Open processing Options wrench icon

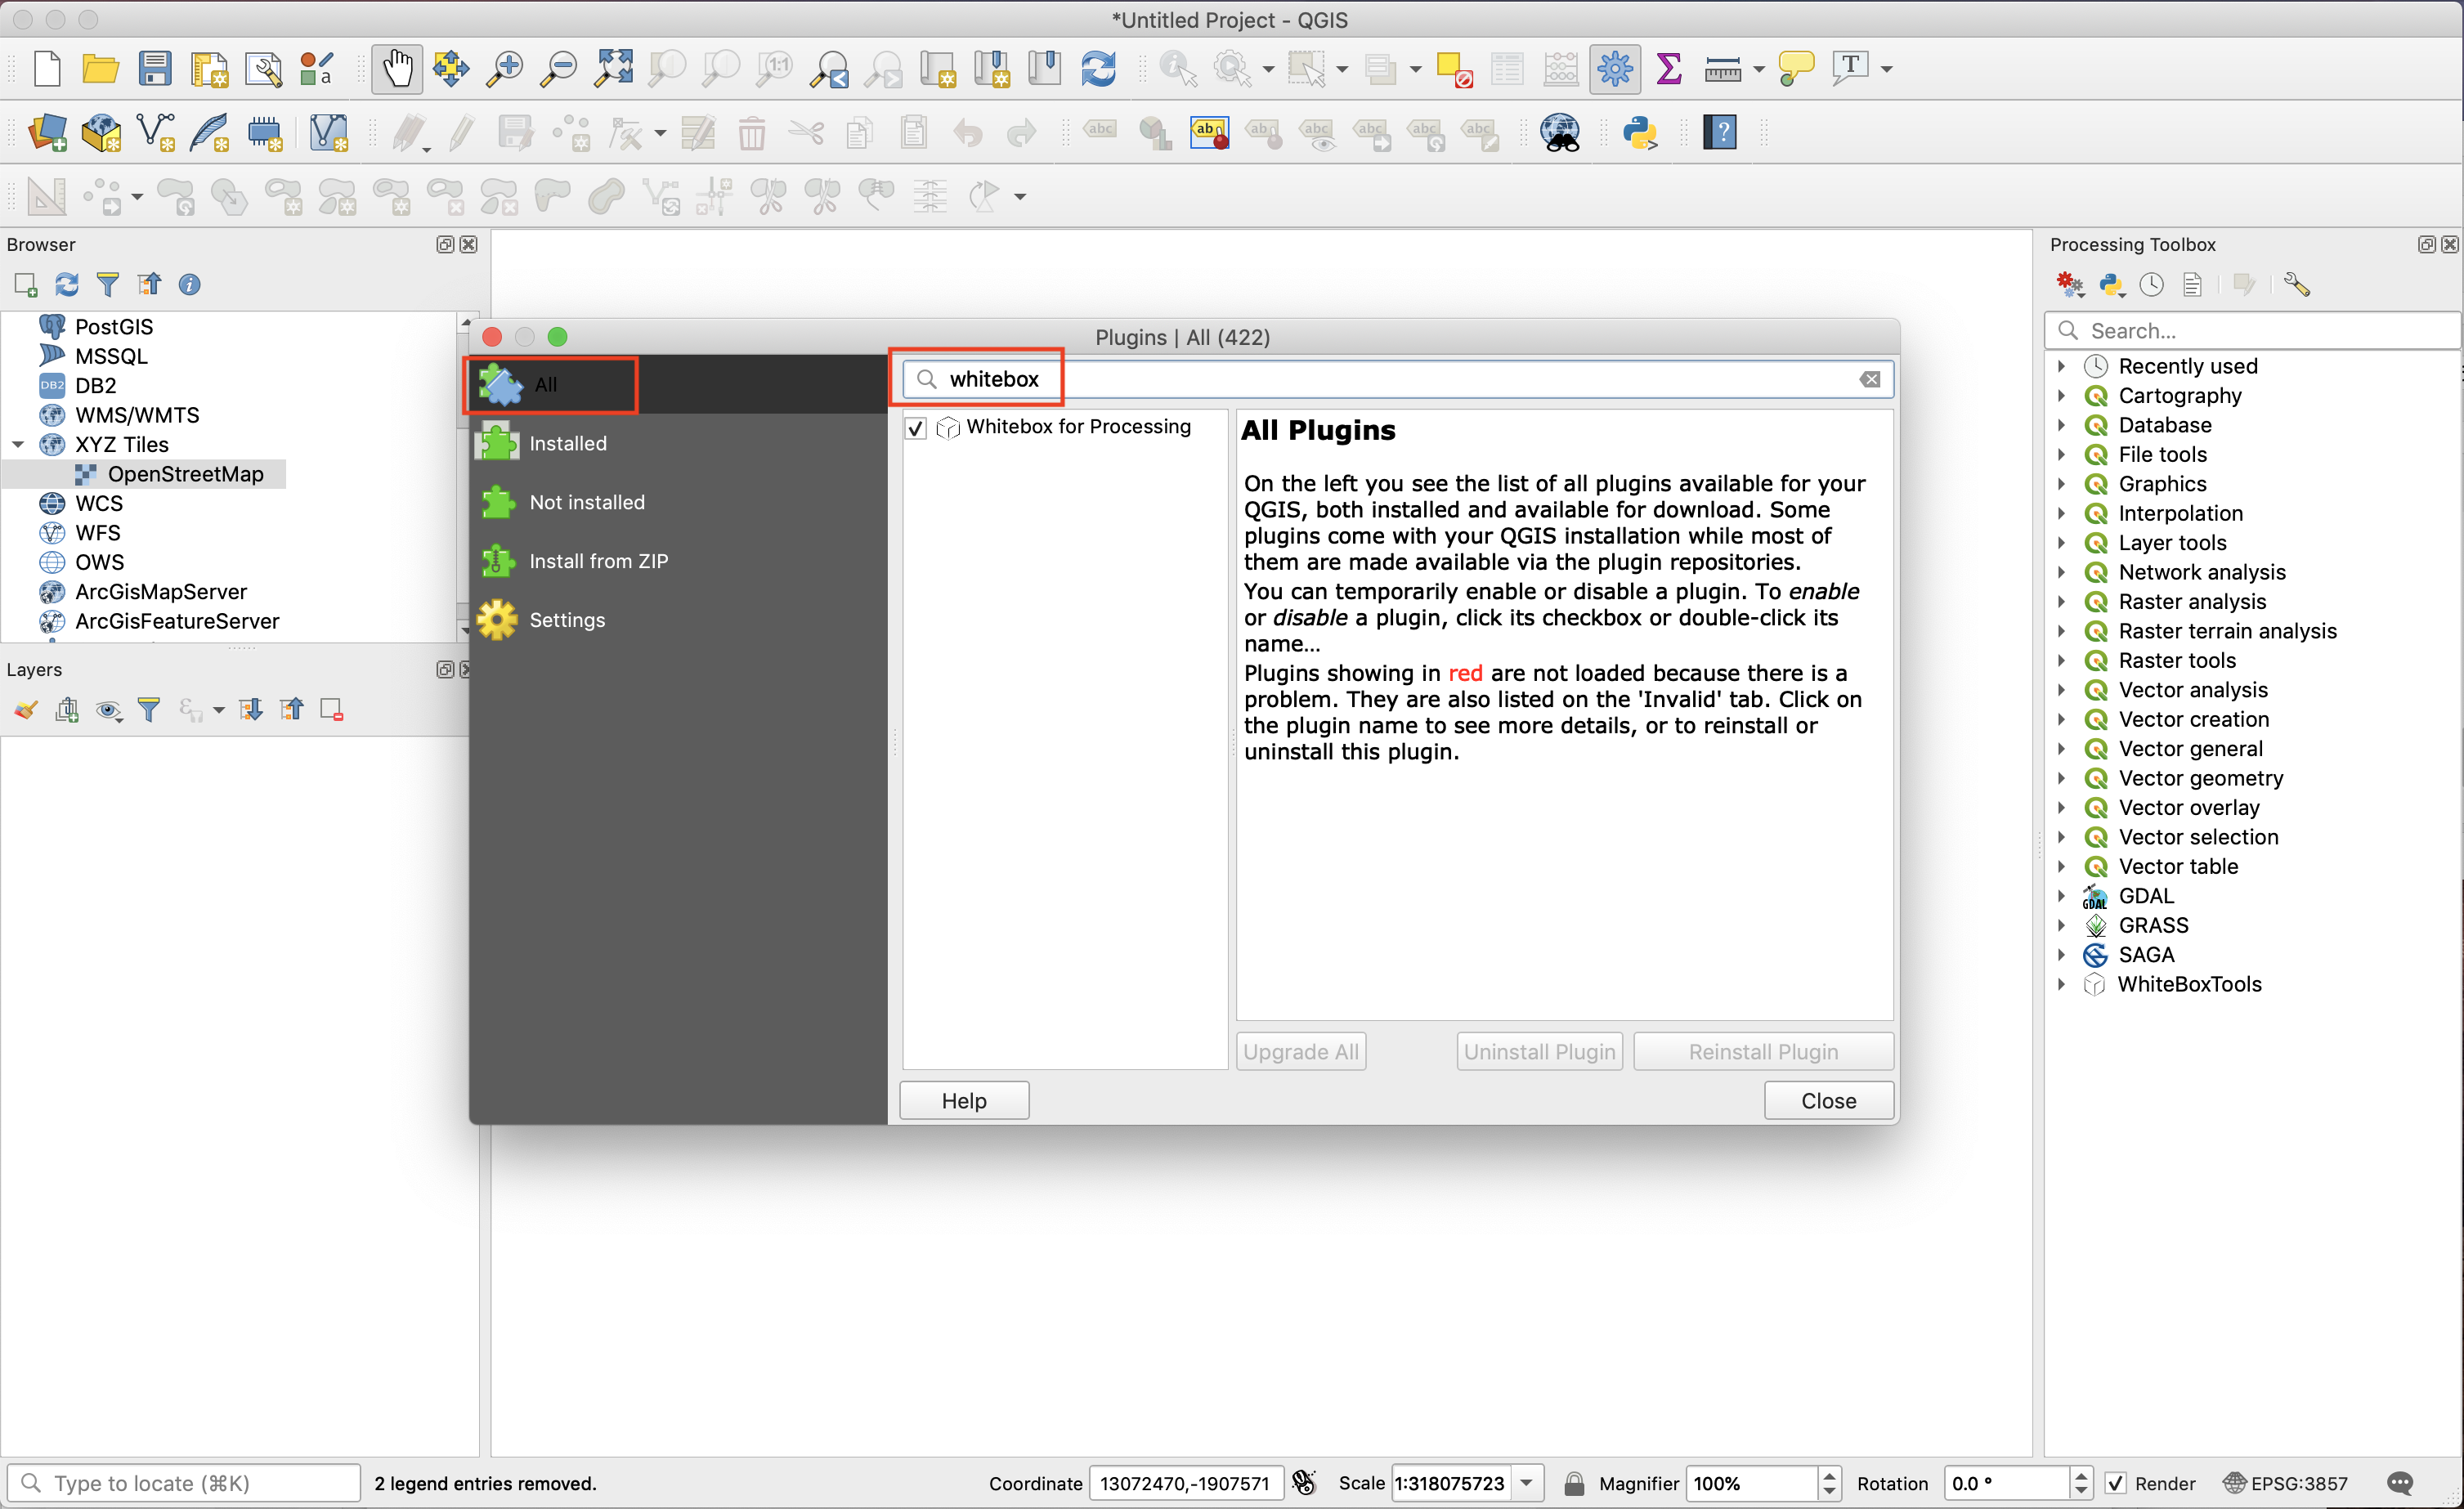point(2297,285)
